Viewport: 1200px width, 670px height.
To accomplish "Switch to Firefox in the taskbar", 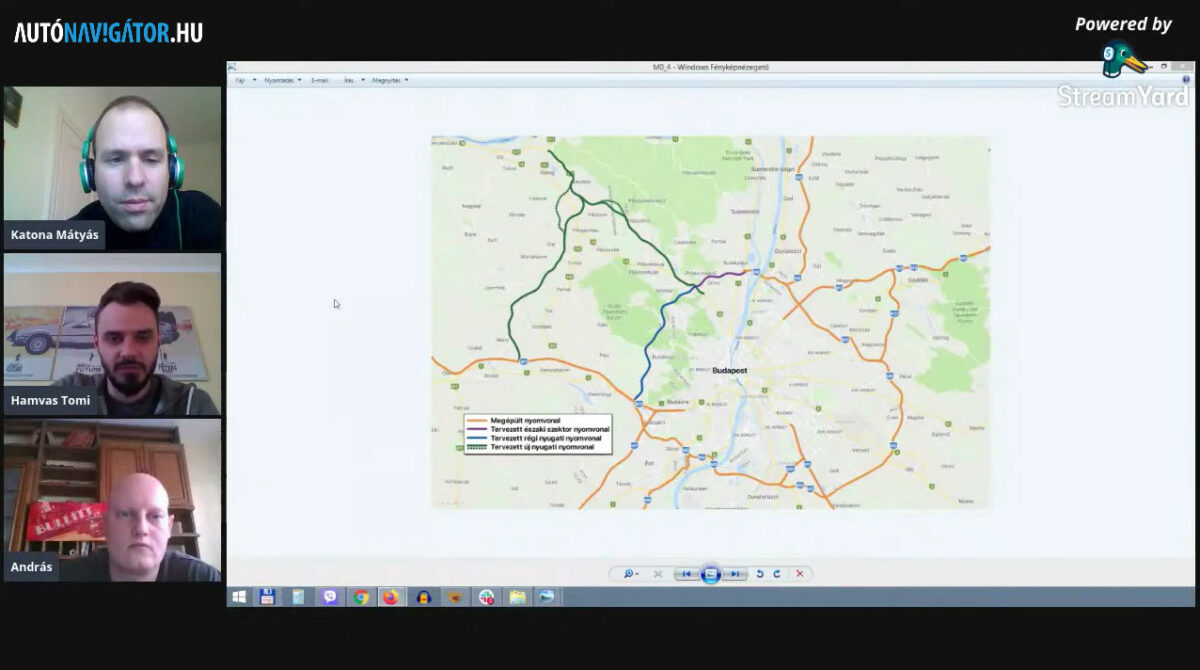I will click(390, 597).
